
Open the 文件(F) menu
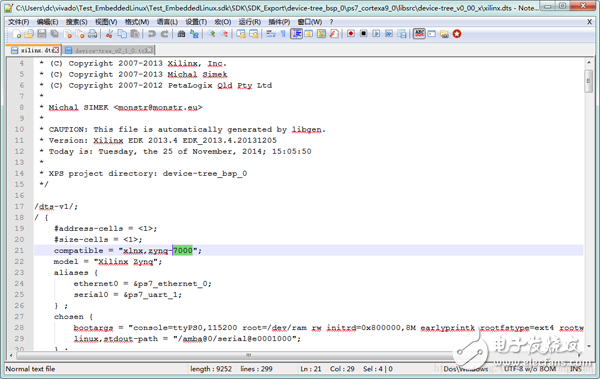(19, 22)
